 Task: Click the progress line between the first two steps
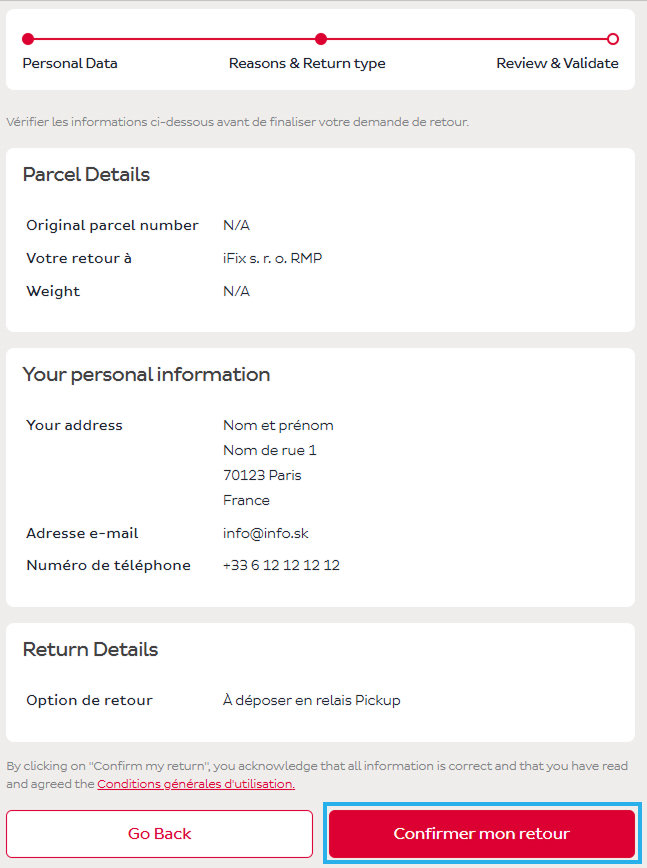[x=174, y=39]
